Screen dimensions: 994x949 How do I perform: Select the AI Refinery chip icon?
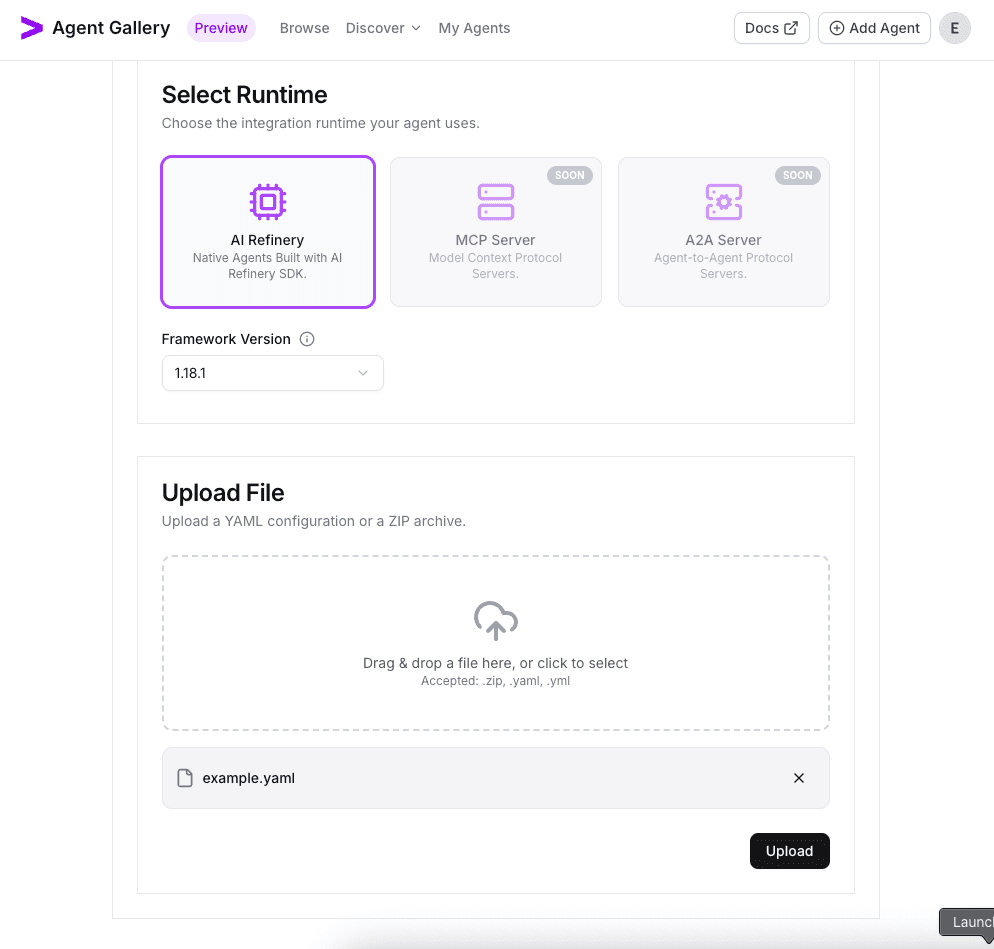click(268, 202)
